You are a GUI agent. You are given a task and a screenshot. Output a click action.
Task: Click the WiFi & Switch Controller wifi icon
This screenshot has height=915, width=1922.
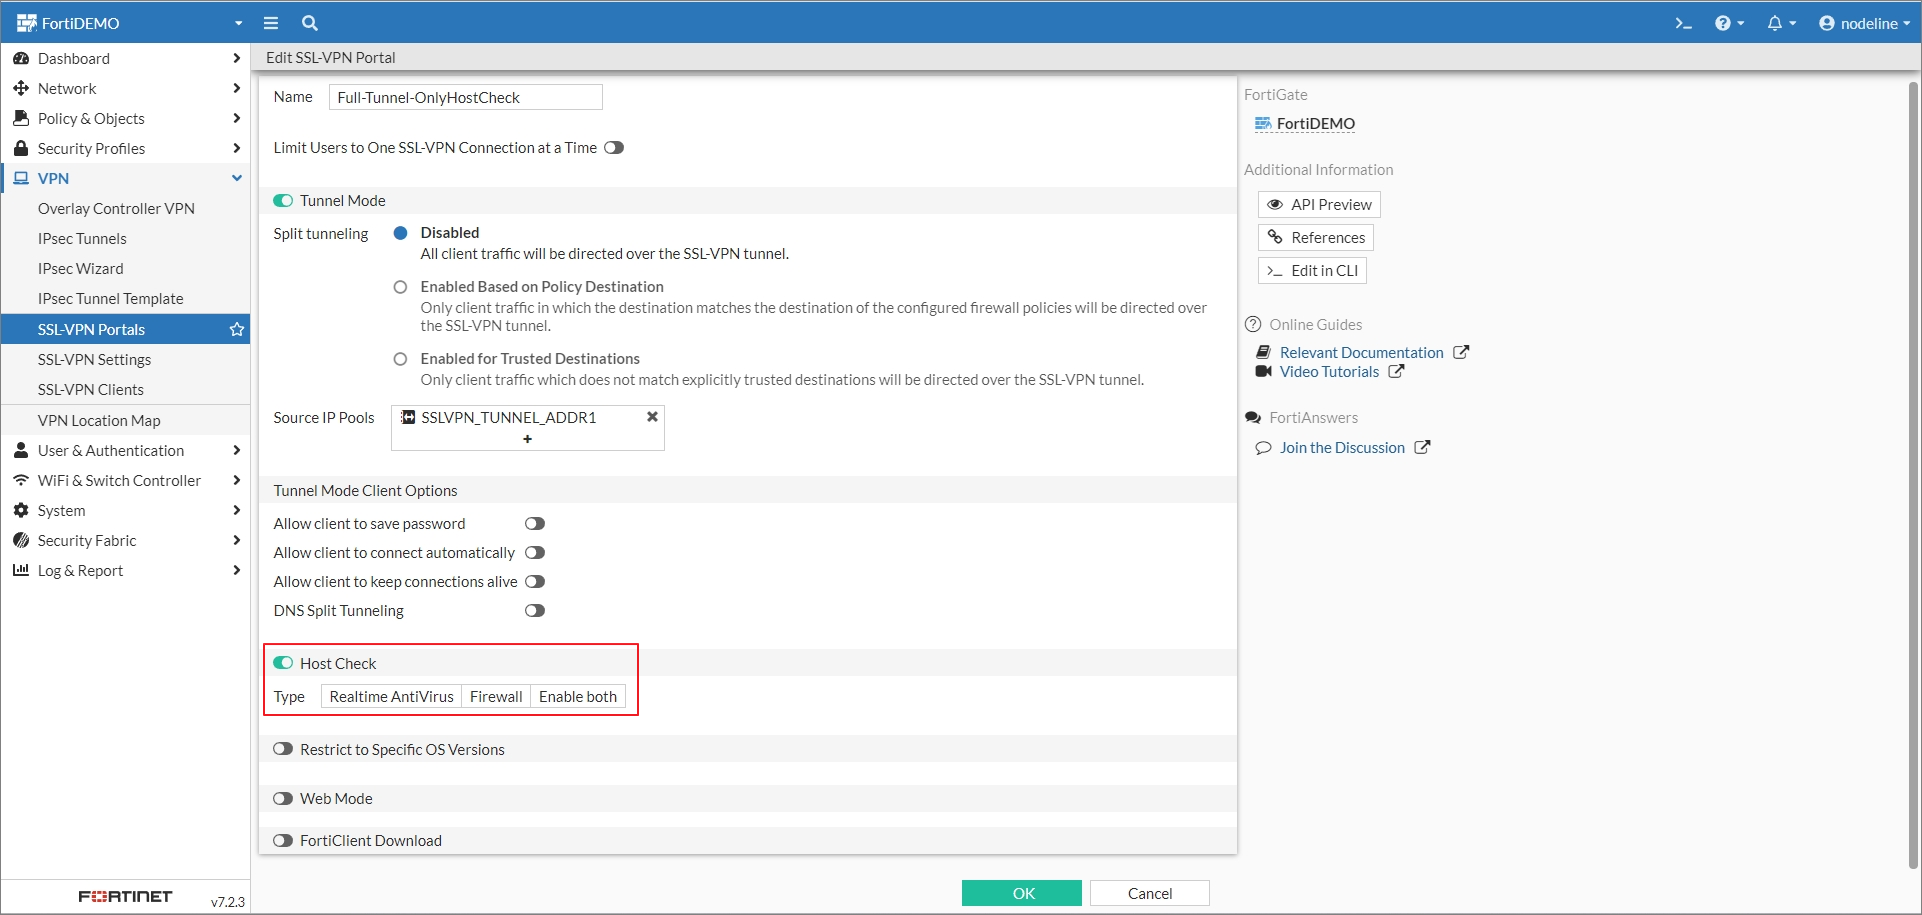[21, 480]
